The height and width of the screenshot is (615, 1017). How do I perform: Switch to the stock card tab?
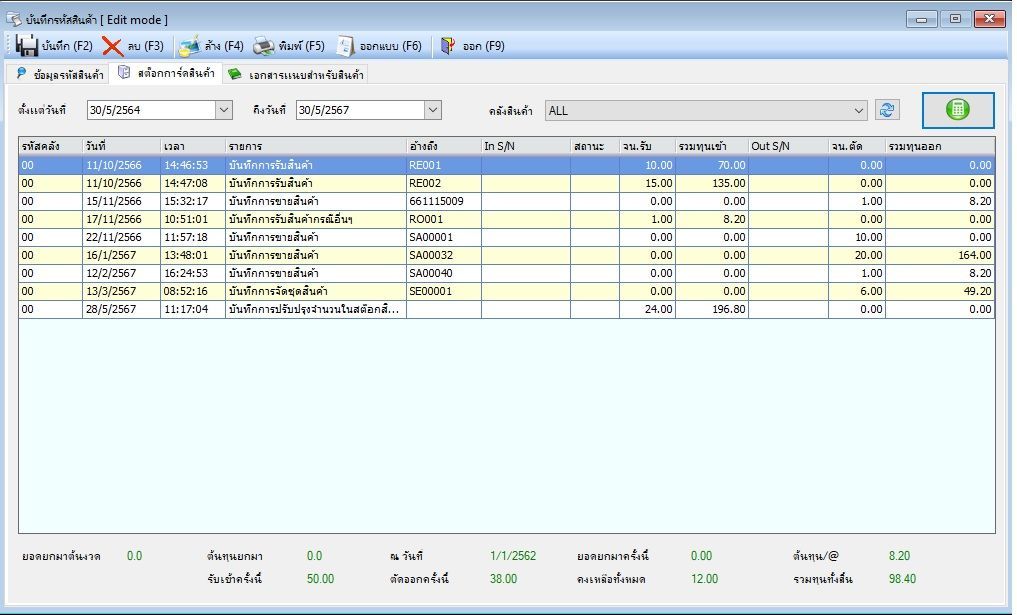click(167, 73)
